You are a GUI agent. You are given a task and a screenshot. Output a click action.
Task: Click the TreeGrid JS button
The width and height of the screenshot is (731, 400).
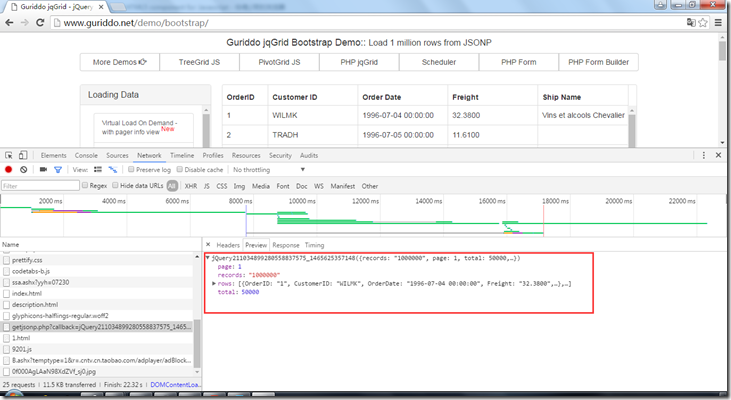[x=199, y=62]
